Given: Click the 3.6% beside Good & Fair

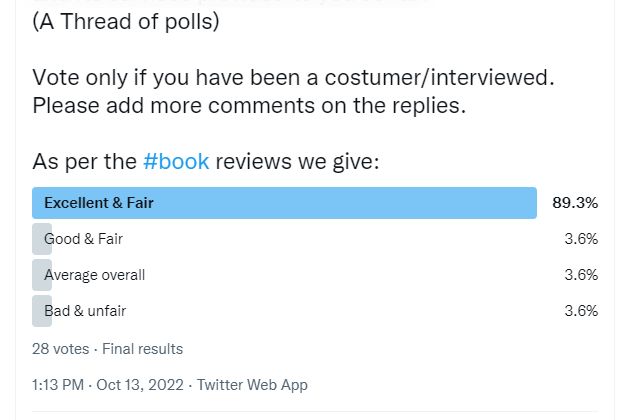Looking at the screenshot, I should click(x=581, y=239).
